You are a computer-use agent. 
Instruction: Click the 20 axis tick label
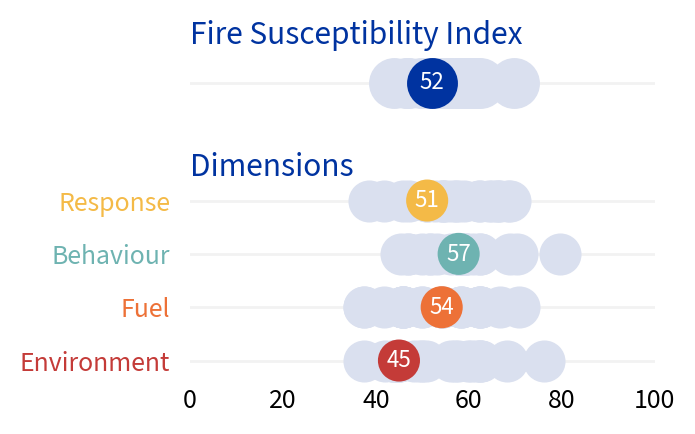283,400
